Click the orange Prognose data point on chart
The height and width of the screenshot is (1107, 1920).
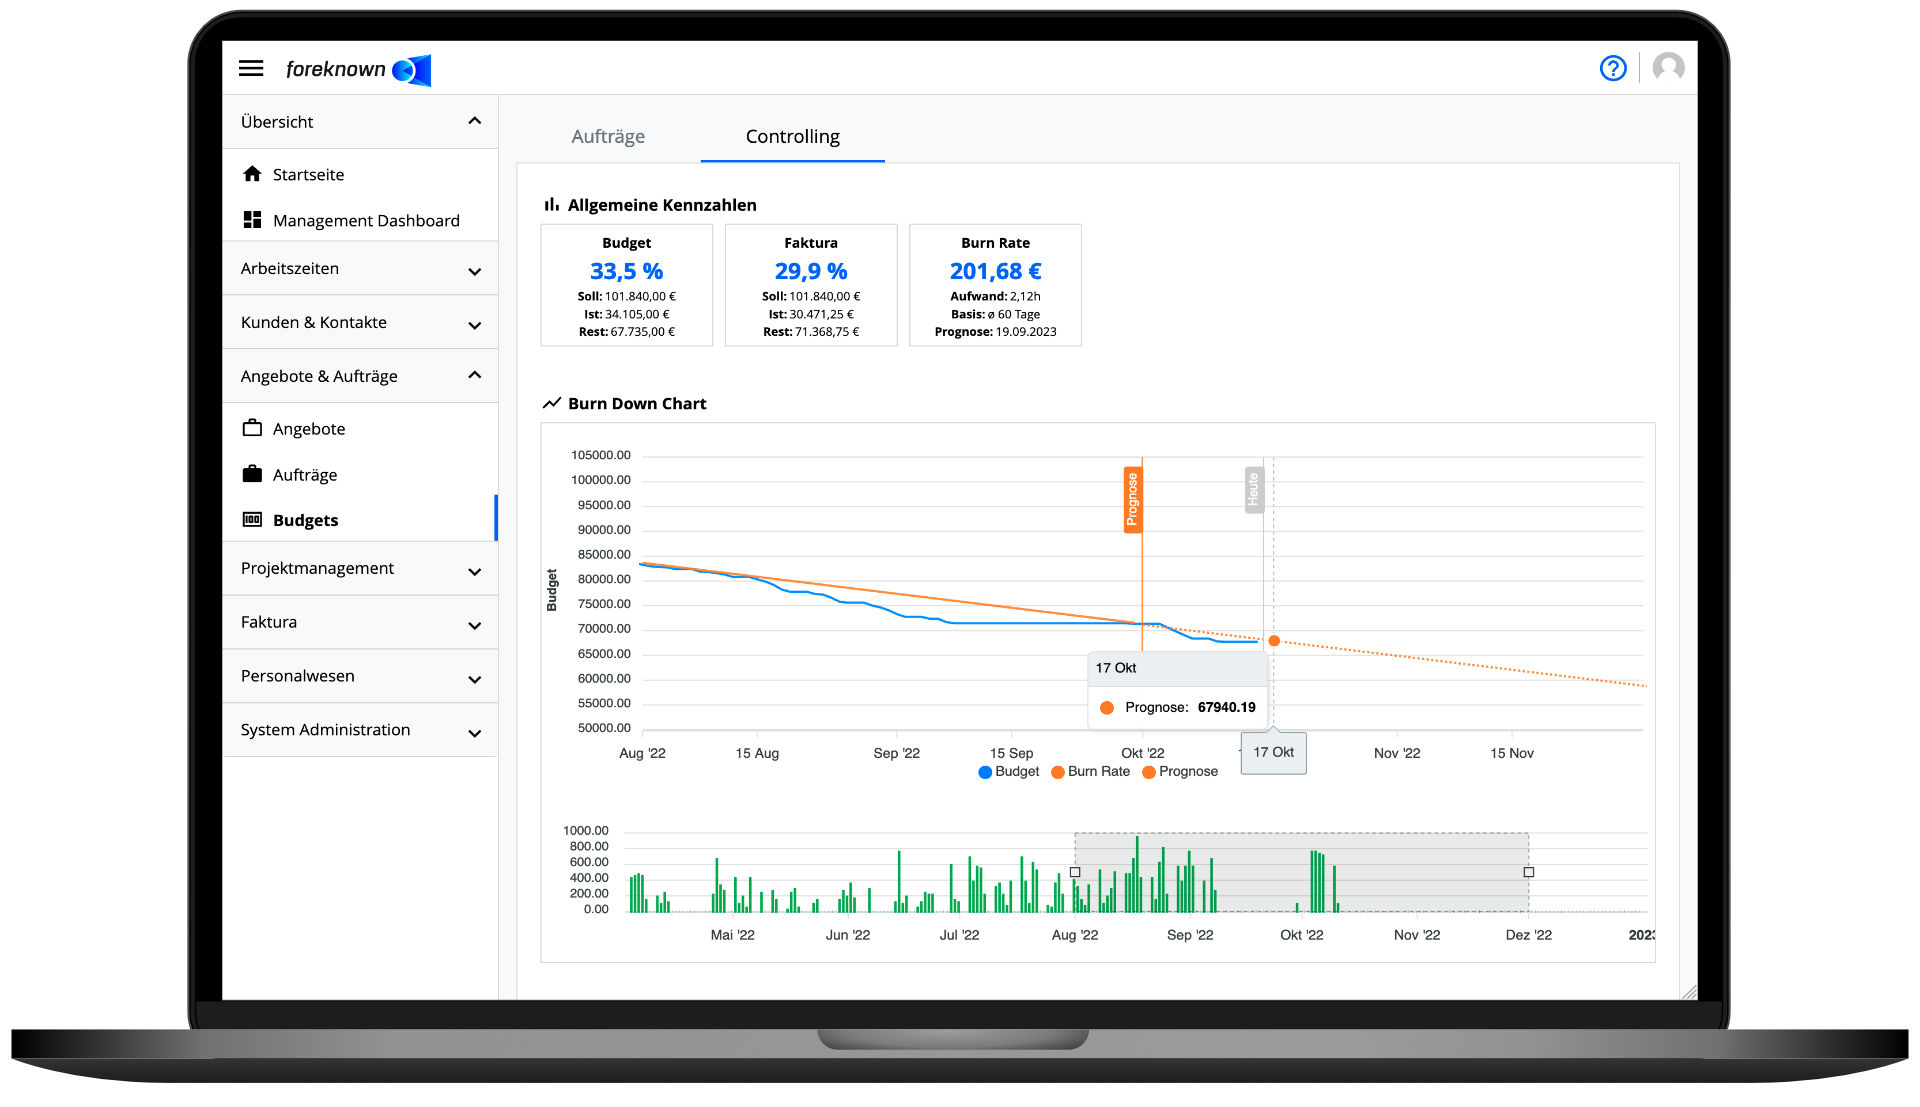tap(1274, 640)
